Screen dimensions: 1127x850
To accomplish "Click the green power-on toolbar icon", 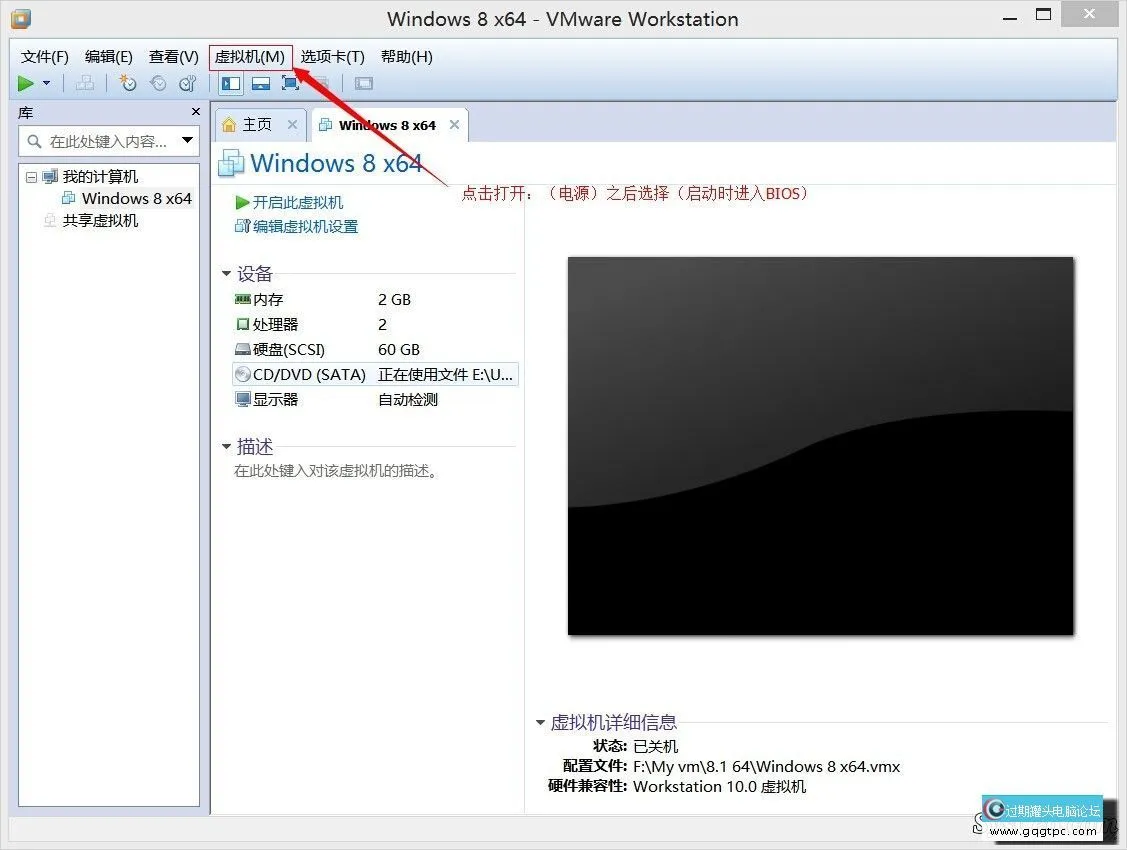I will [x=26, y=84].
